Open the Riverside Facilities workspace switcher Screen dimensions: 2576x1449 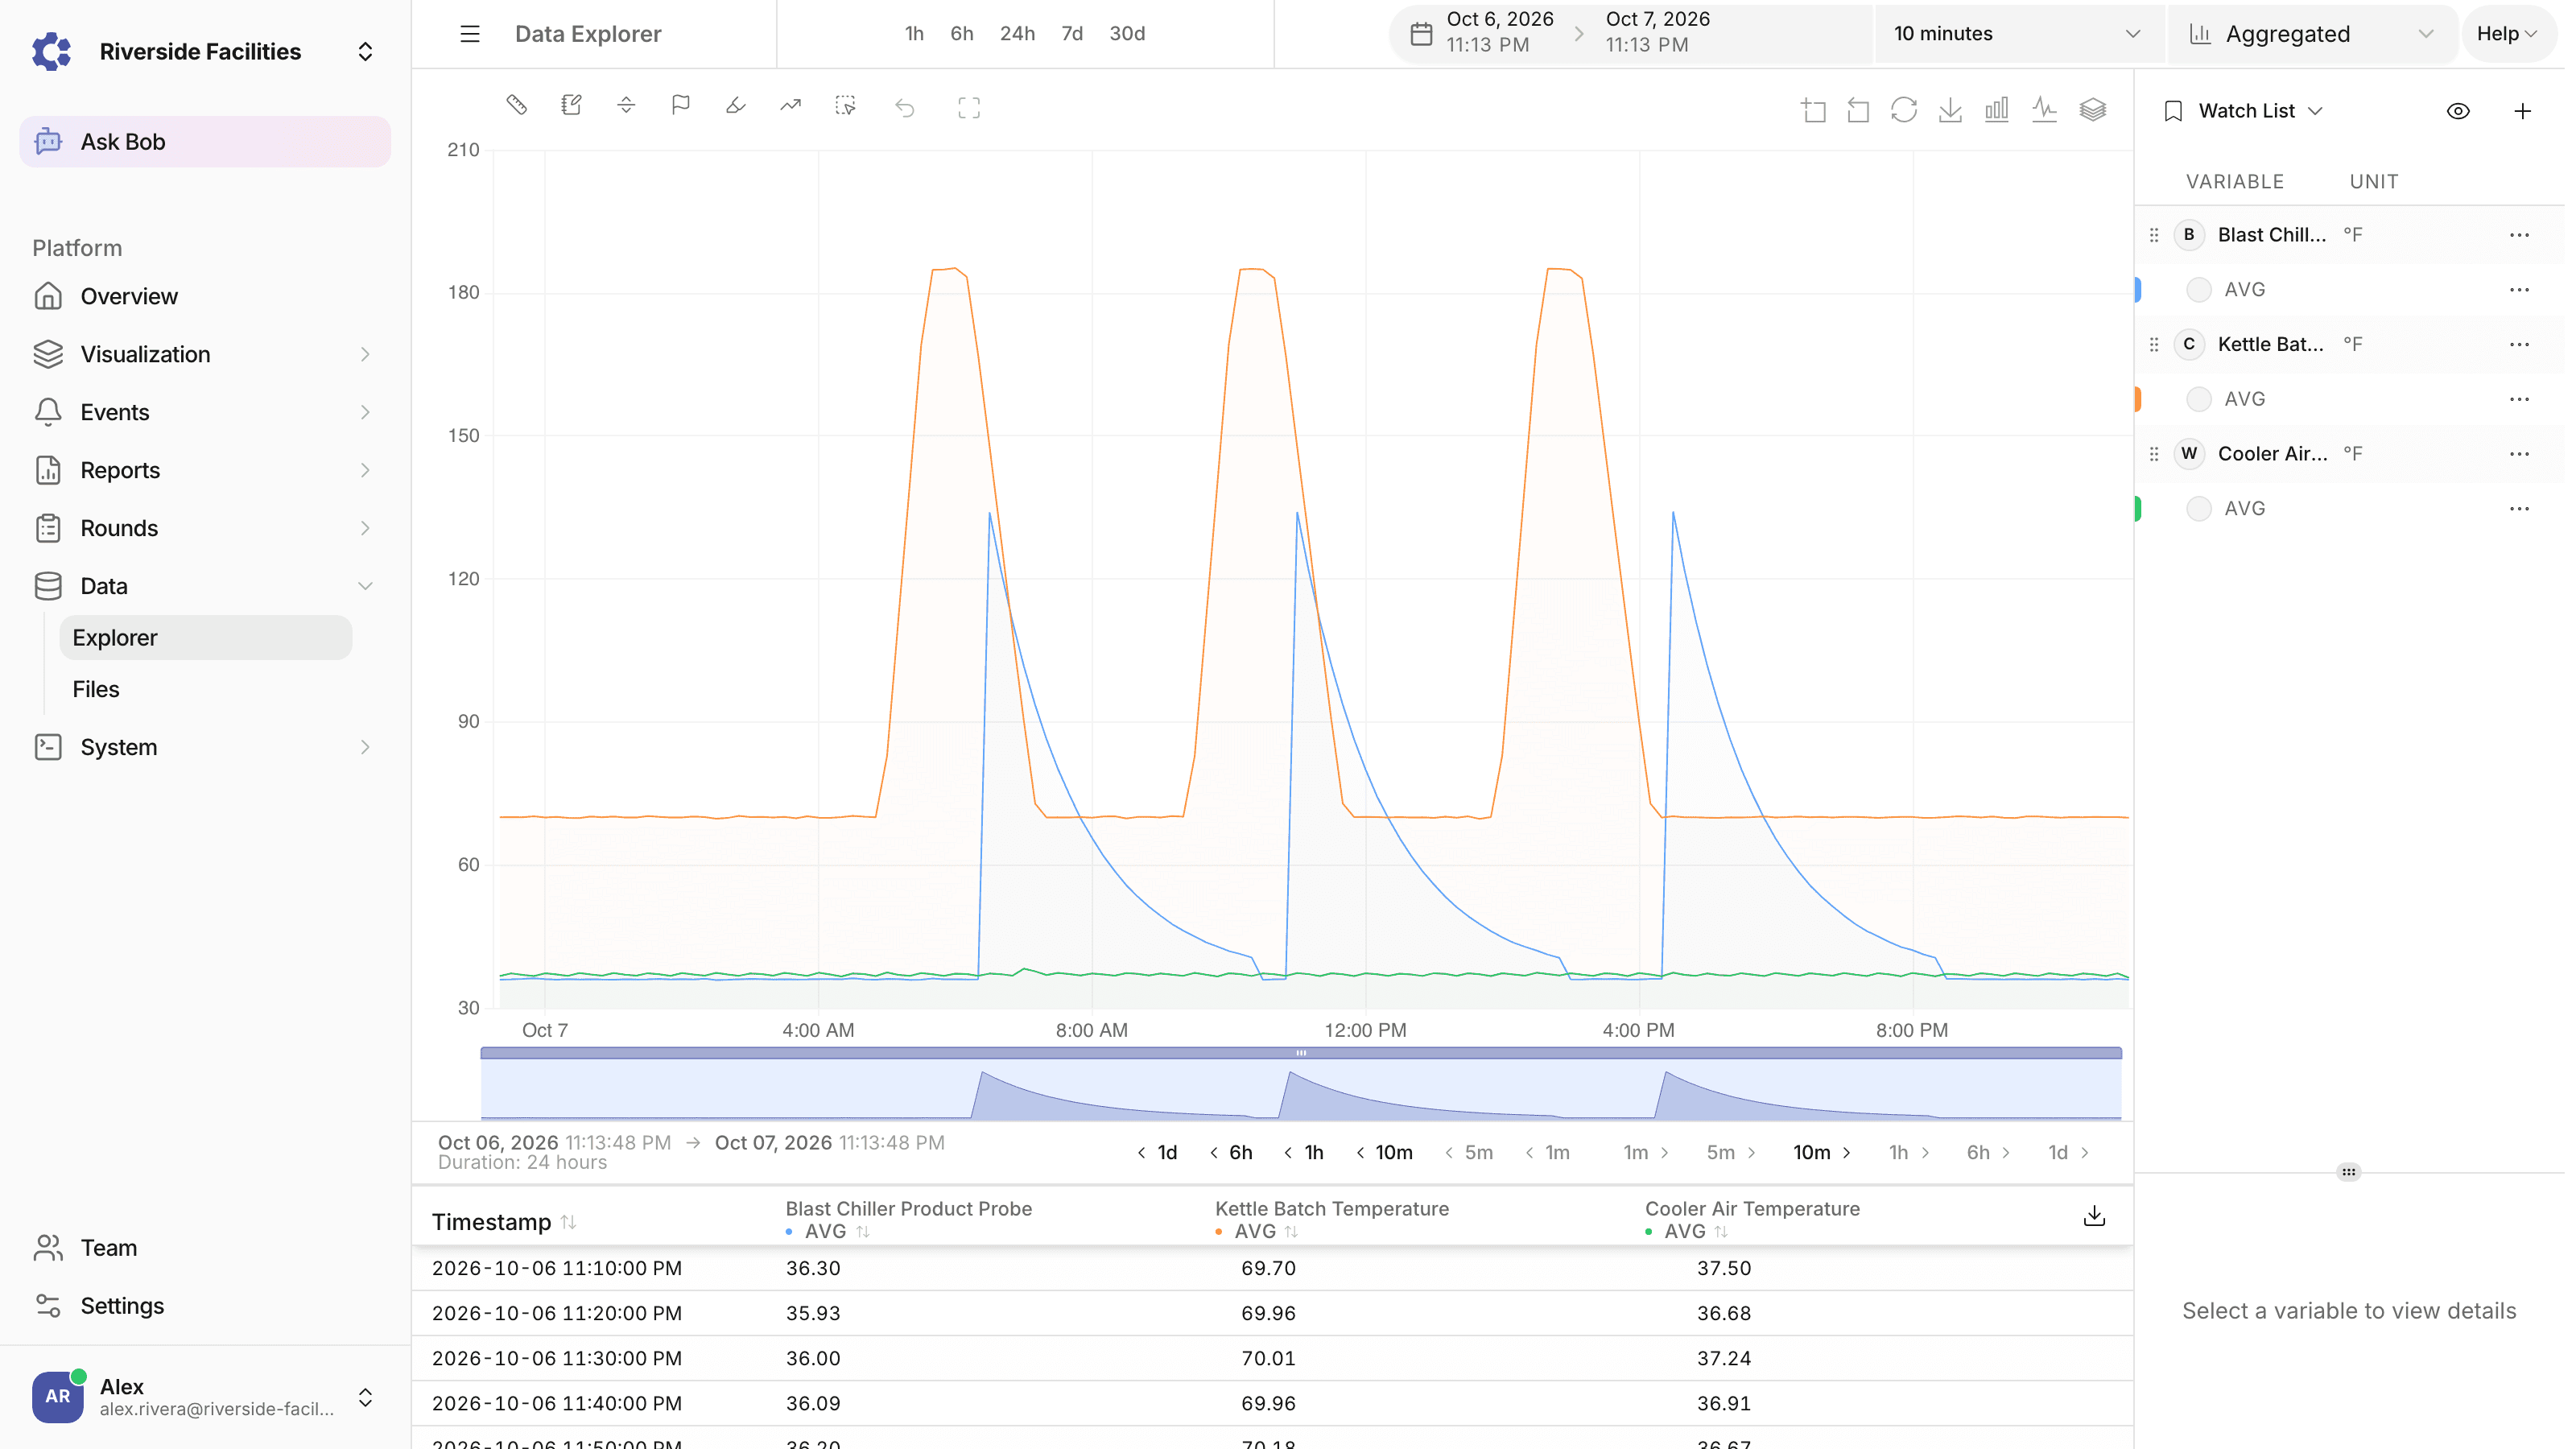pos(204,52)
